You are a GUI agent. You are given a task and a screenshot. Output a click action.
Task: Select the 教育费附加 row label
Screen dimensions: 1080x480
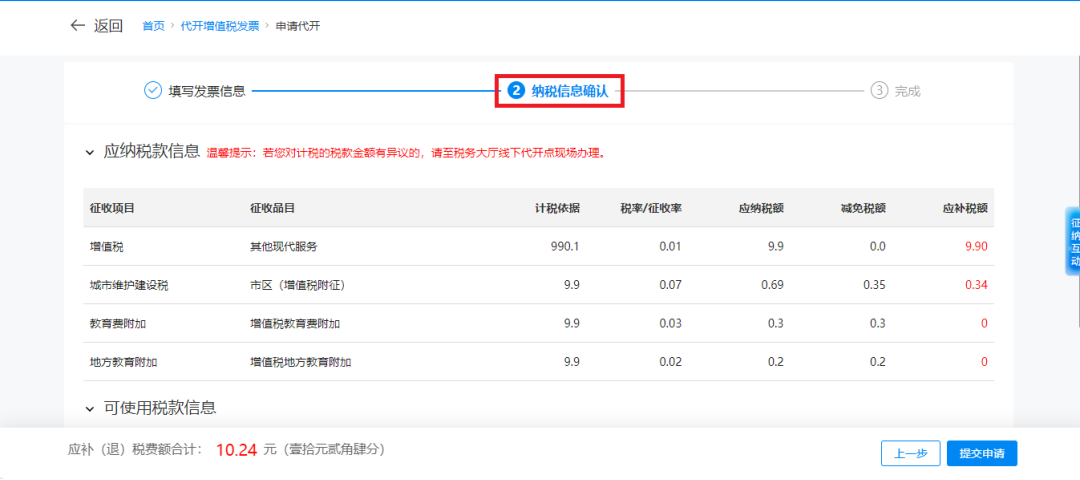[x=118, y=324]
